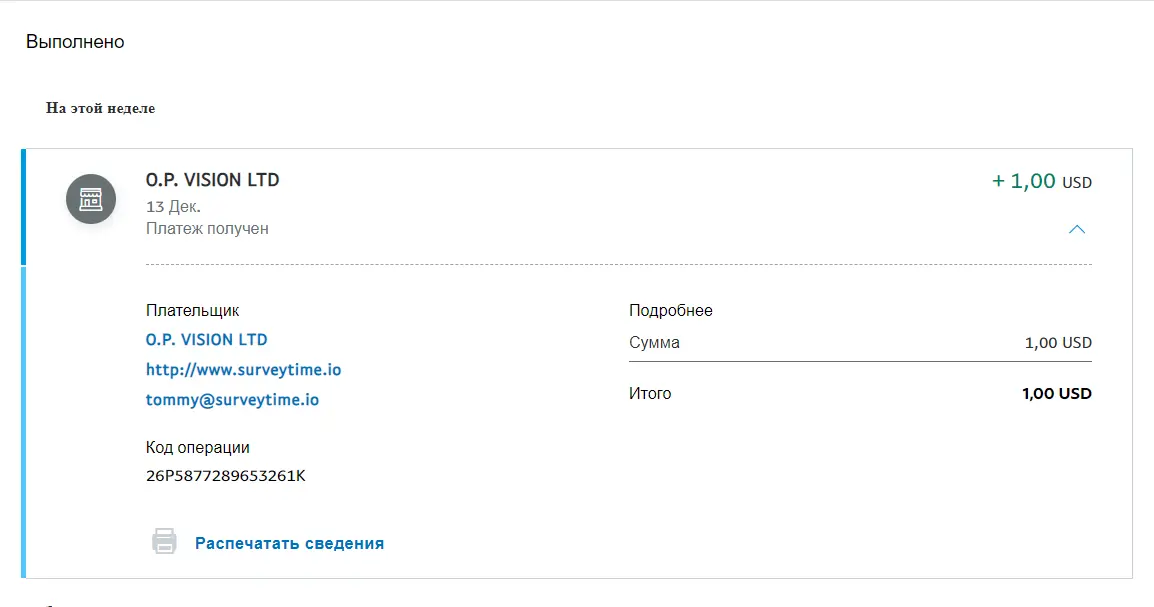The width and height of the screenshot is (1154, 607).
Task: Click the Распечатать сведения link
Action: click(x=289, y=543)
